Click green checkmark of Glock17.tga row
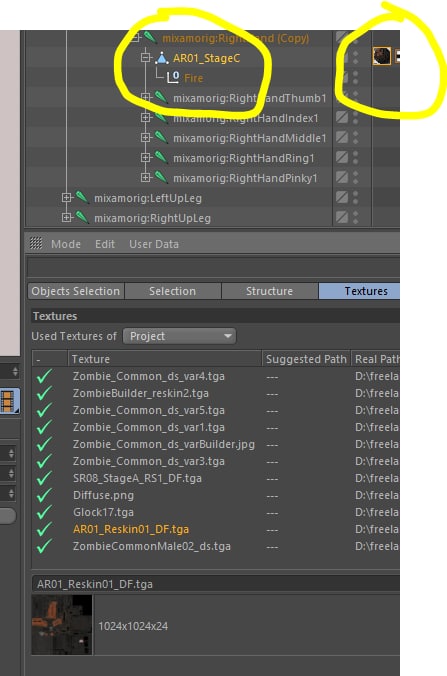The image size is (447, 676). tap(44, 512)
